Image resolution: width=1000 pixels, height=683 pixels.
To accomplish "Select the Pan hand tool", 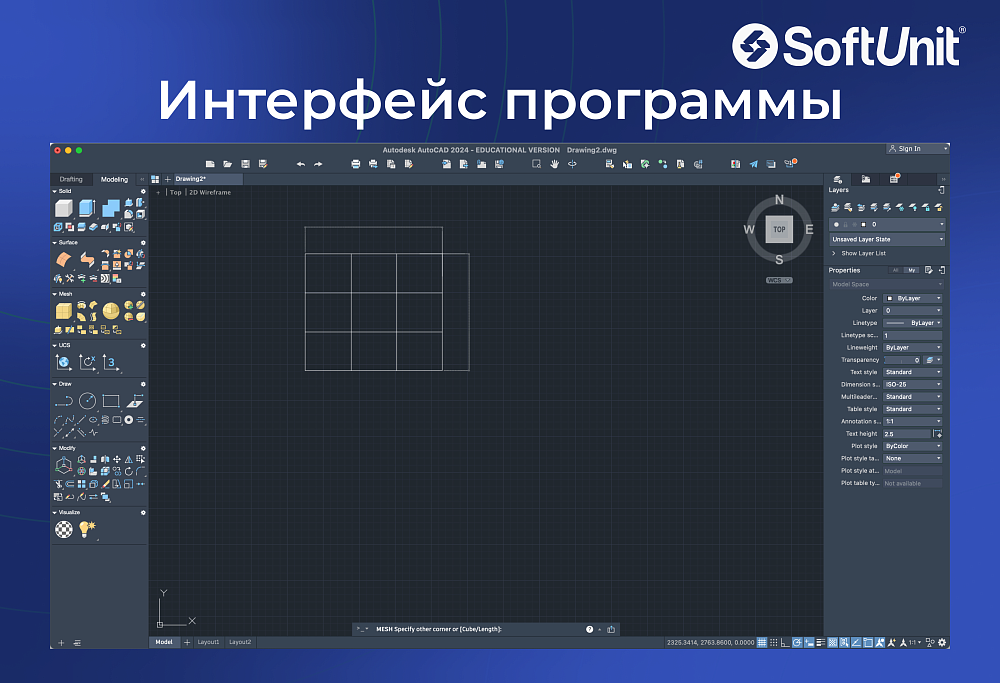I will (x=554, y=164).
